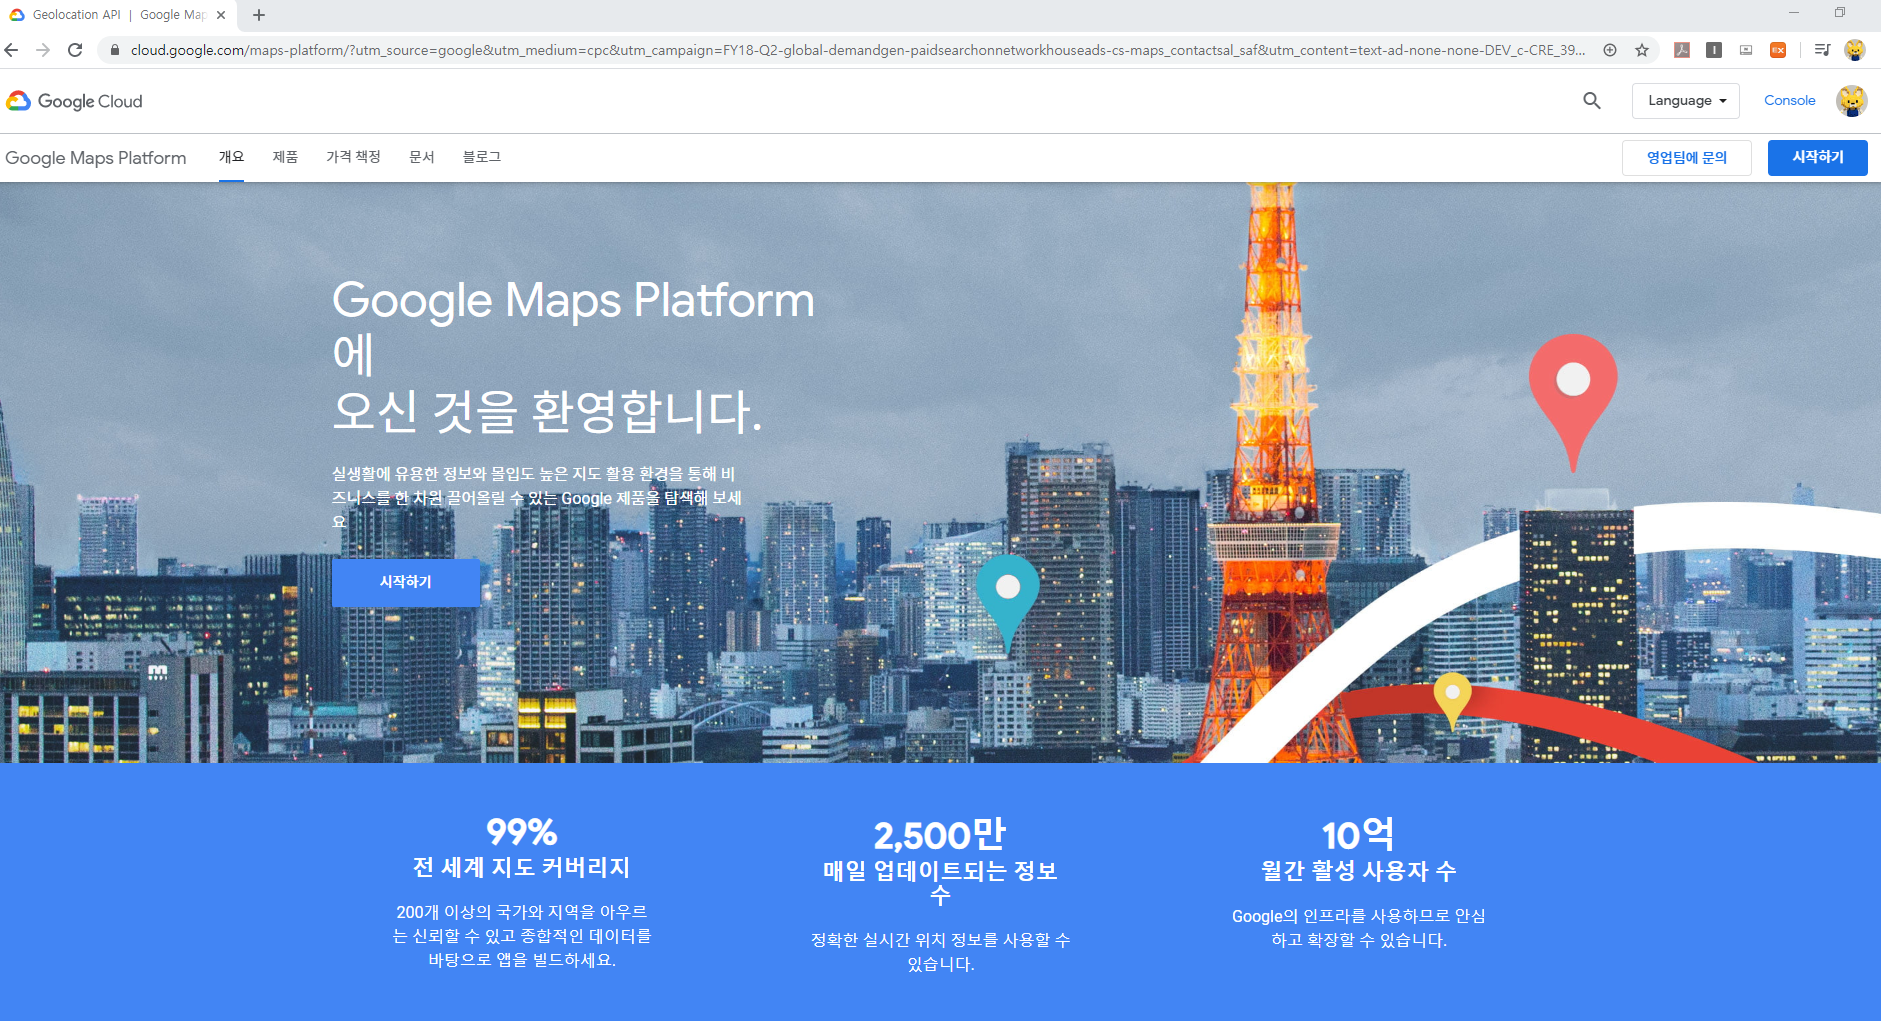
Task: Click the Google Cloud logo
Action: [75, 101]
